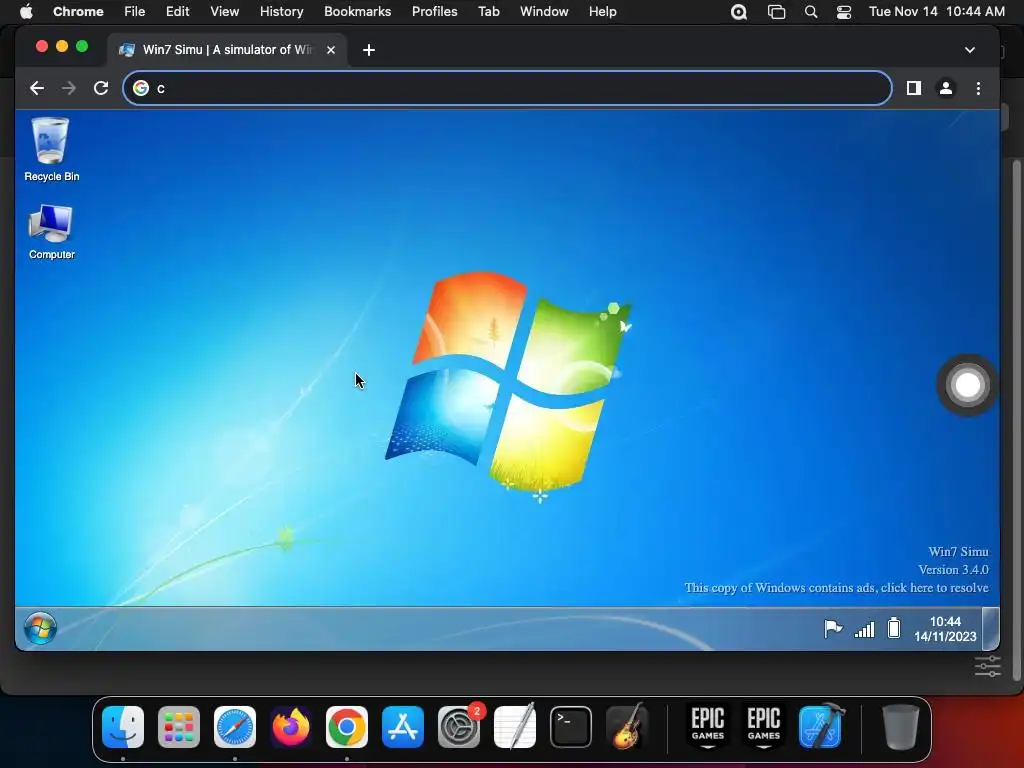Screen dimensions: 1024x768
Task: Open TextEdit in the Dock
Action: (515, 727)
